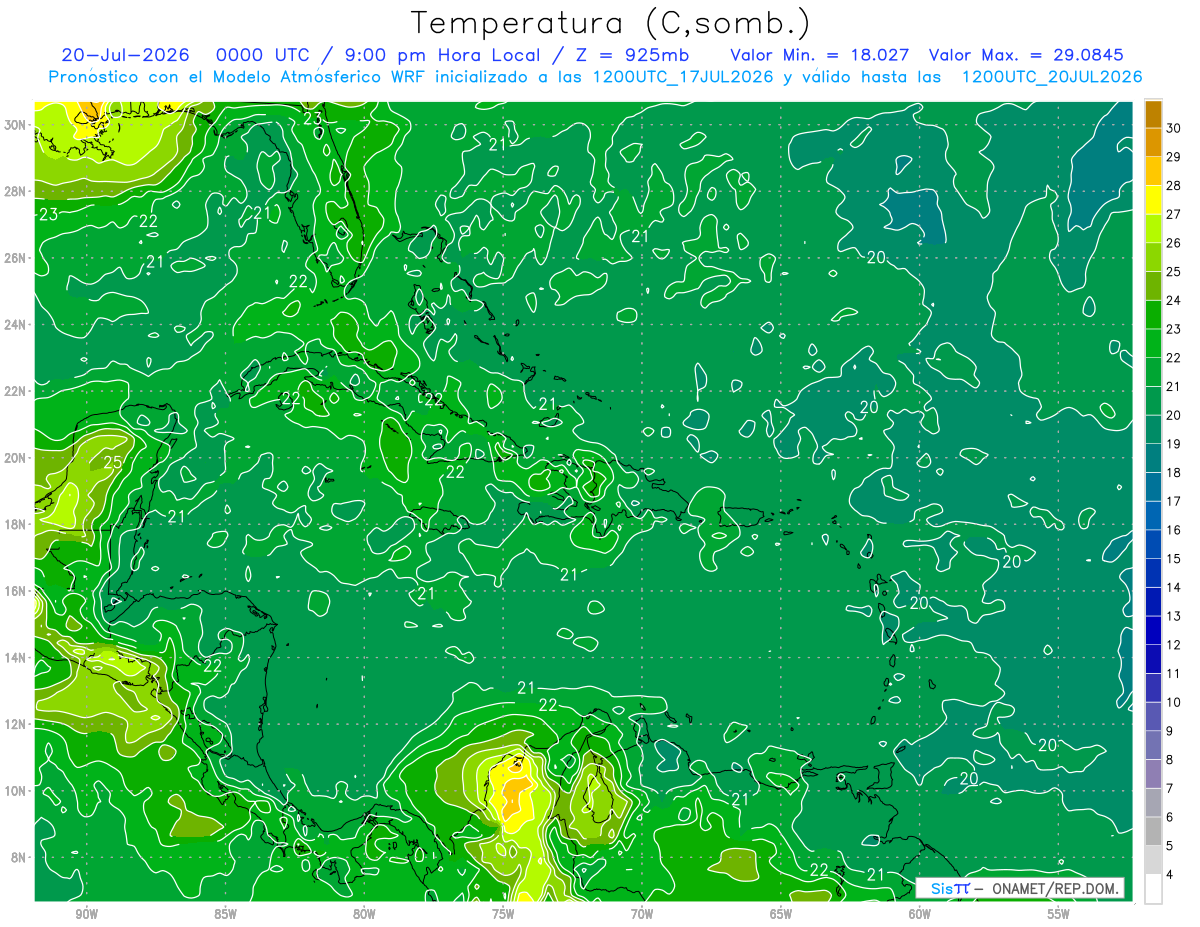Click the color bar segment between 29 and 30
This screenshot has height=927, width=1200.
click(x=1153, y=142)
